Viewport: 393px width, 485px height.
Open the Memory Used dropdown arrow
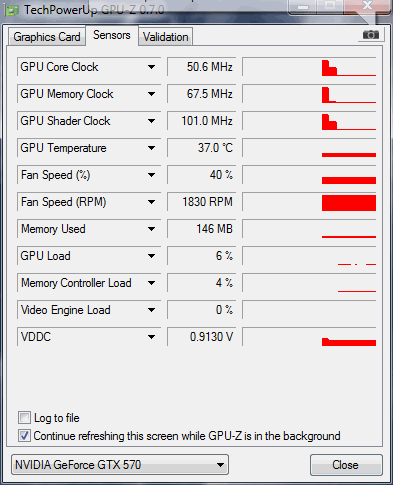152,229
